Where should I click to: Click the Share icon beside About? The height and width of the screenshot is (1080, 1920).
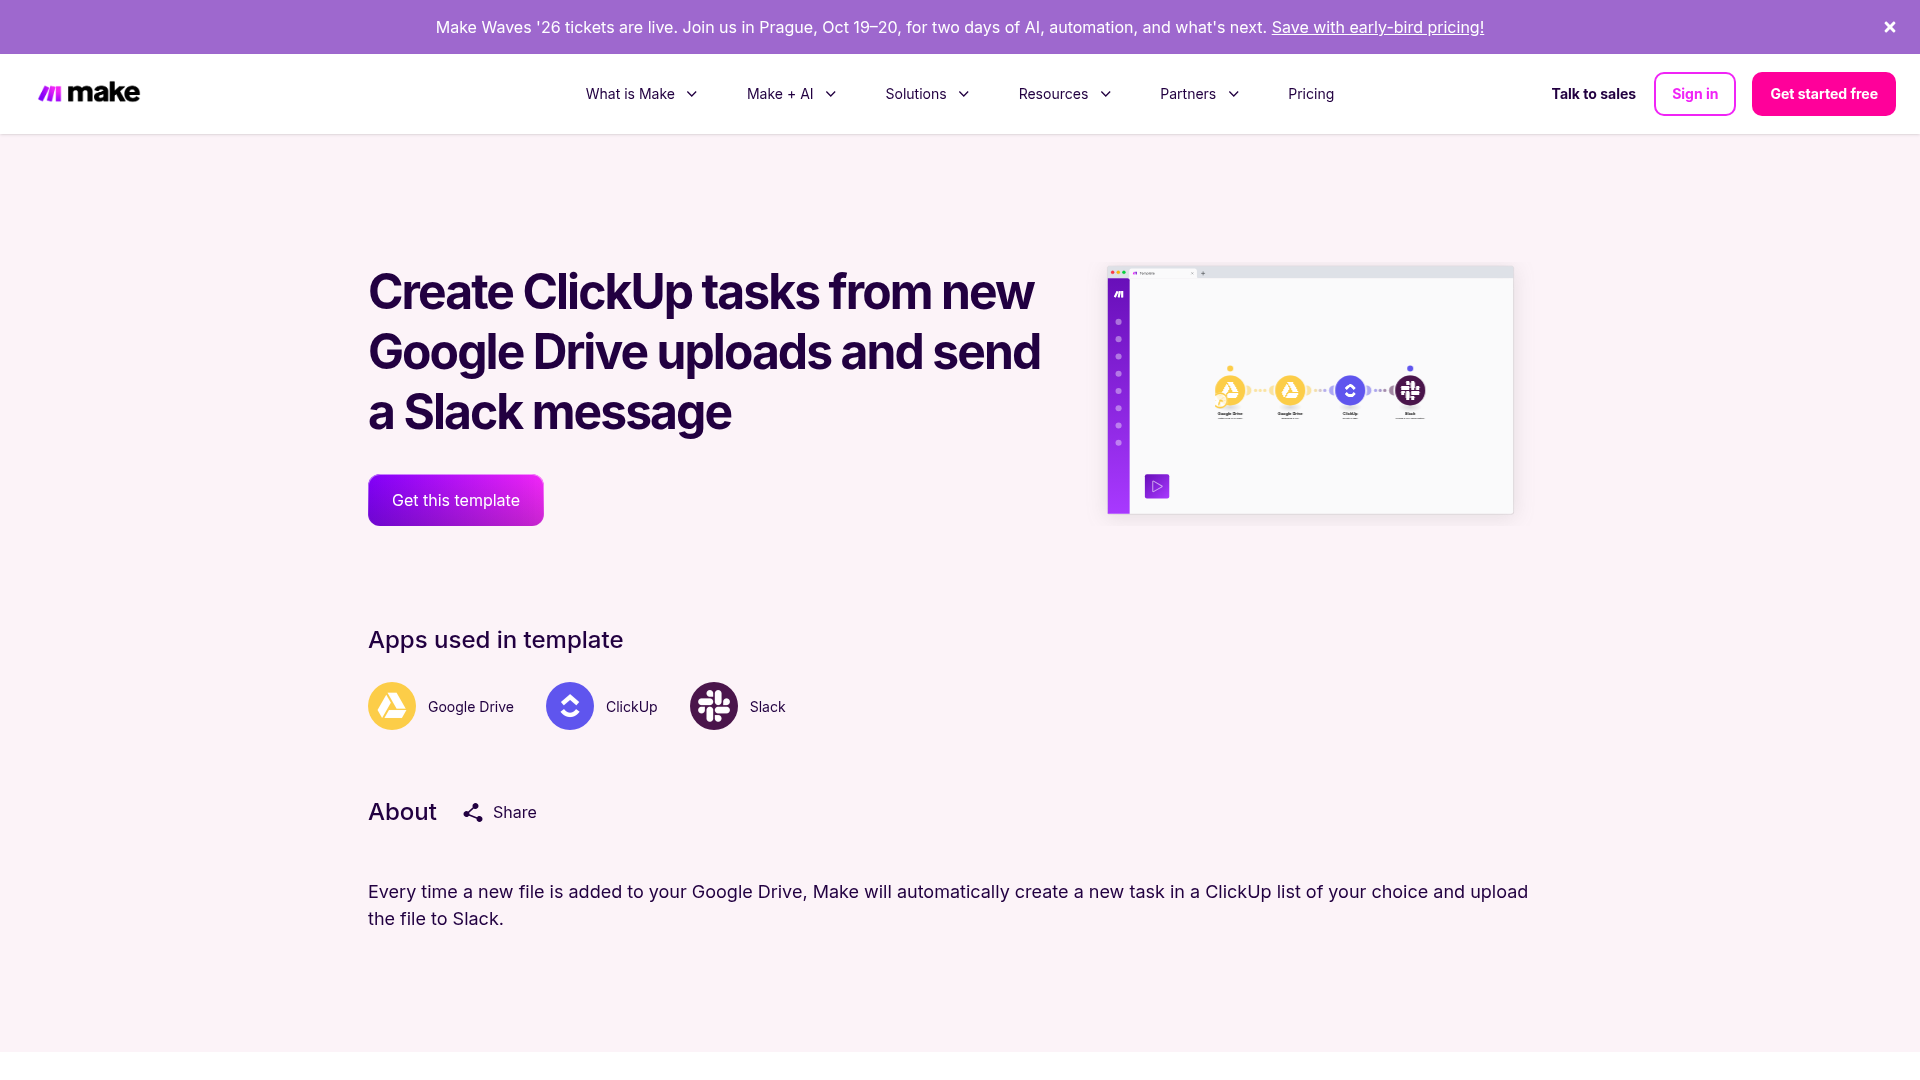tap(473, 812)
